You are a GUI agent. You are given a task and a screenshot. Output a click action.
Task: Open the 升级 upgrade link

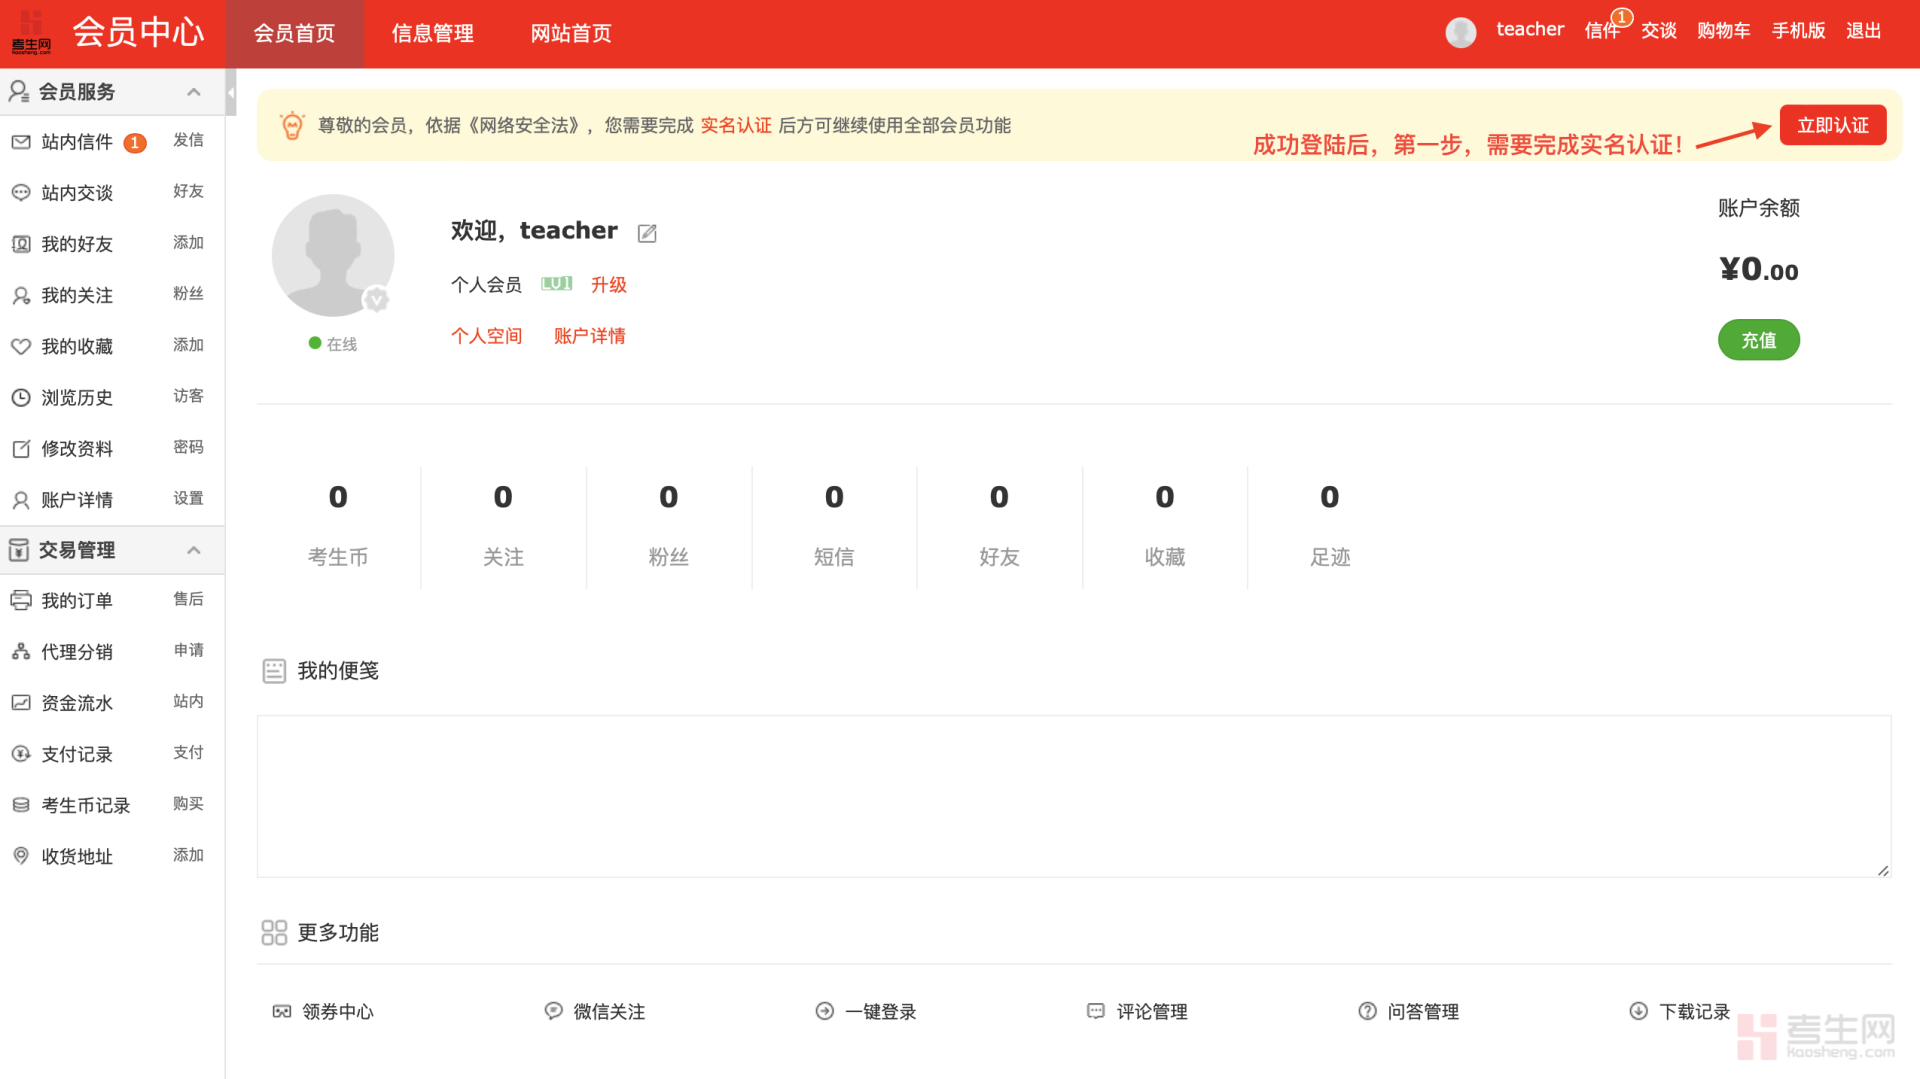(x=608, y=284)
